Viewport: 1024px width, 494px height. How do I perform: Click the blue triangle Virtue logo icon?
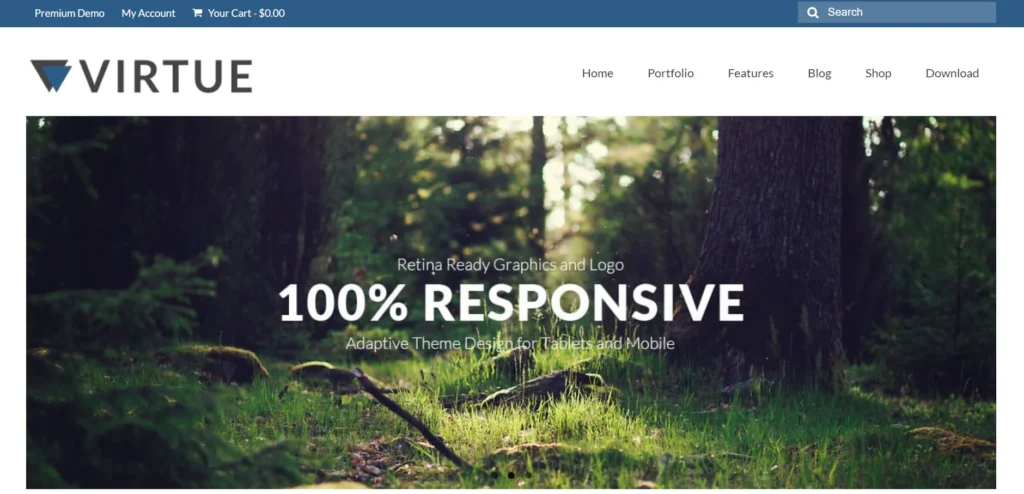tap(51, 76)
